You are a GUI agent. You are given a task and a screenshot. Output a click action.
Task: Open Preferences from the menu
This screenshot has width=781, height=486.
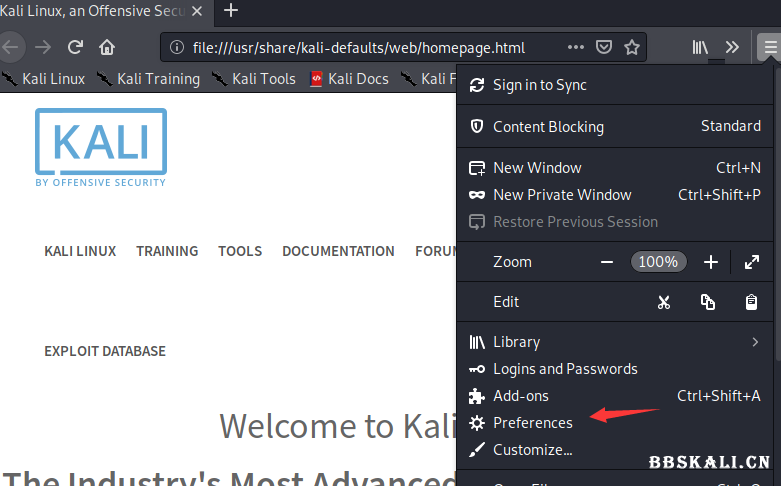point(532,423)
